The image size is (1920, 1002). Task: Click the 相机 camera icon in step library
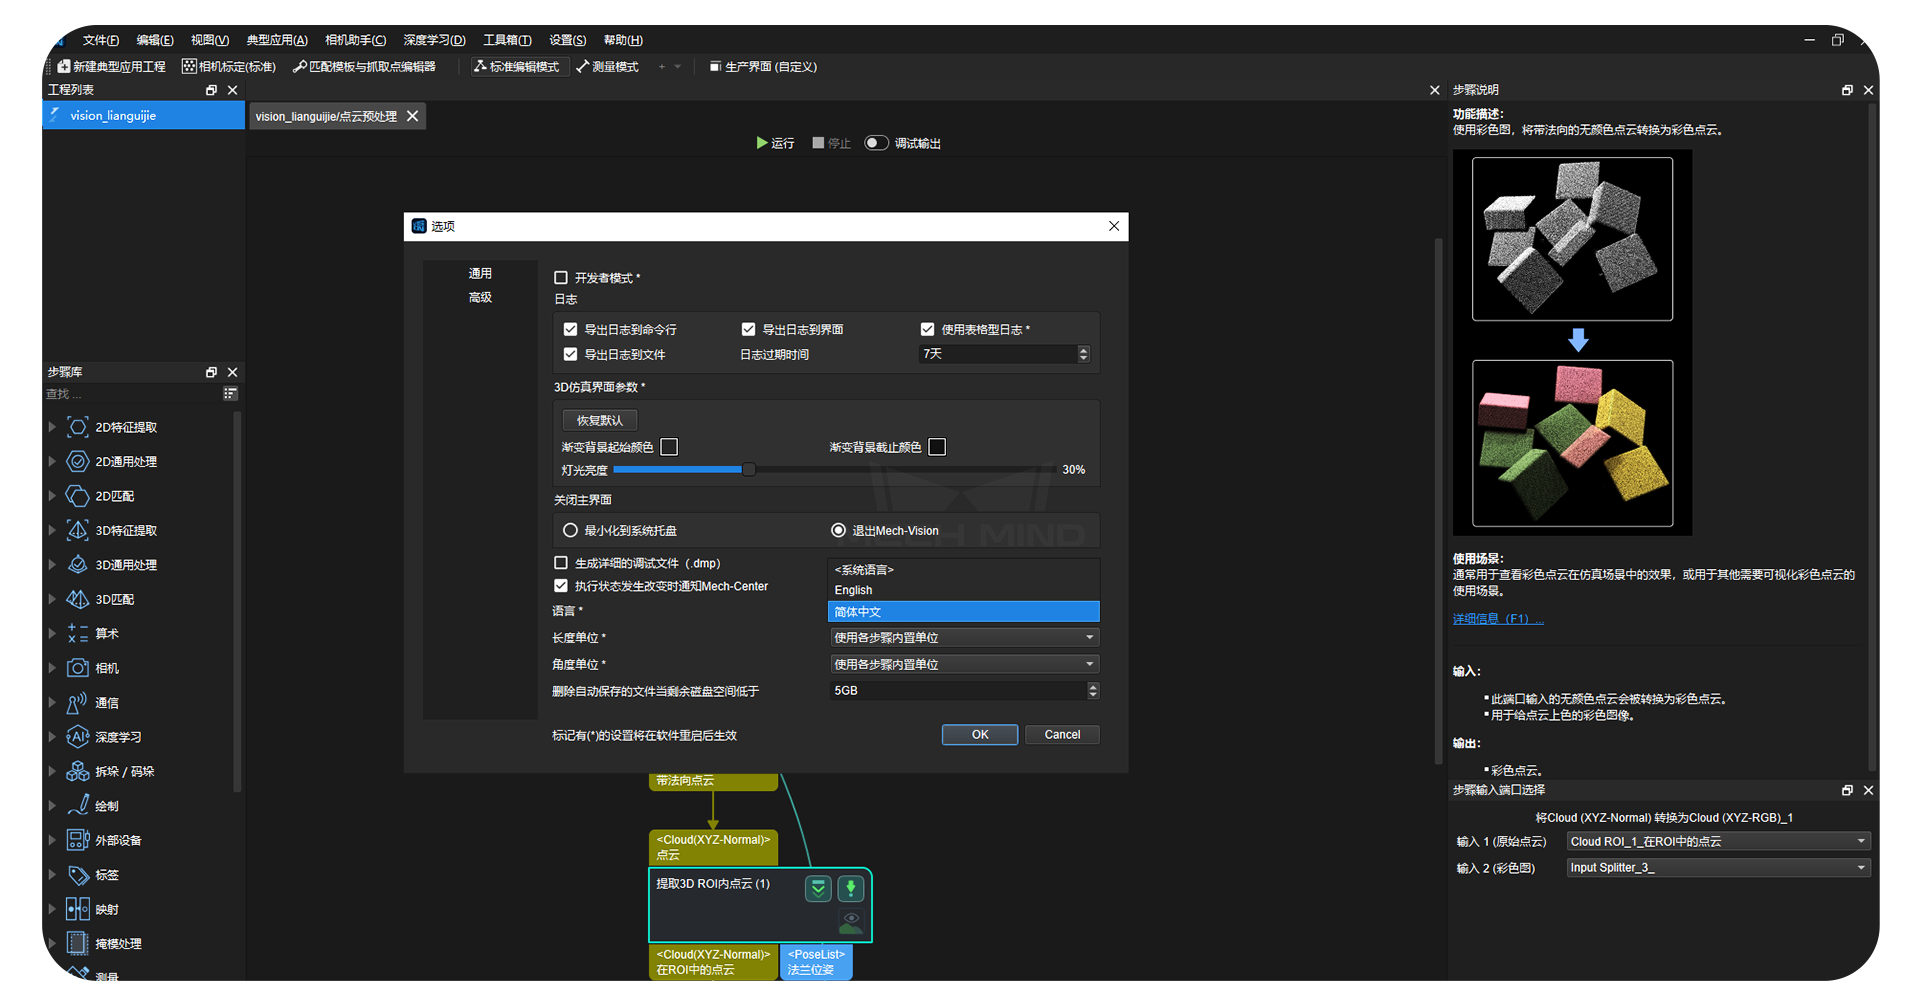point(77,668)
